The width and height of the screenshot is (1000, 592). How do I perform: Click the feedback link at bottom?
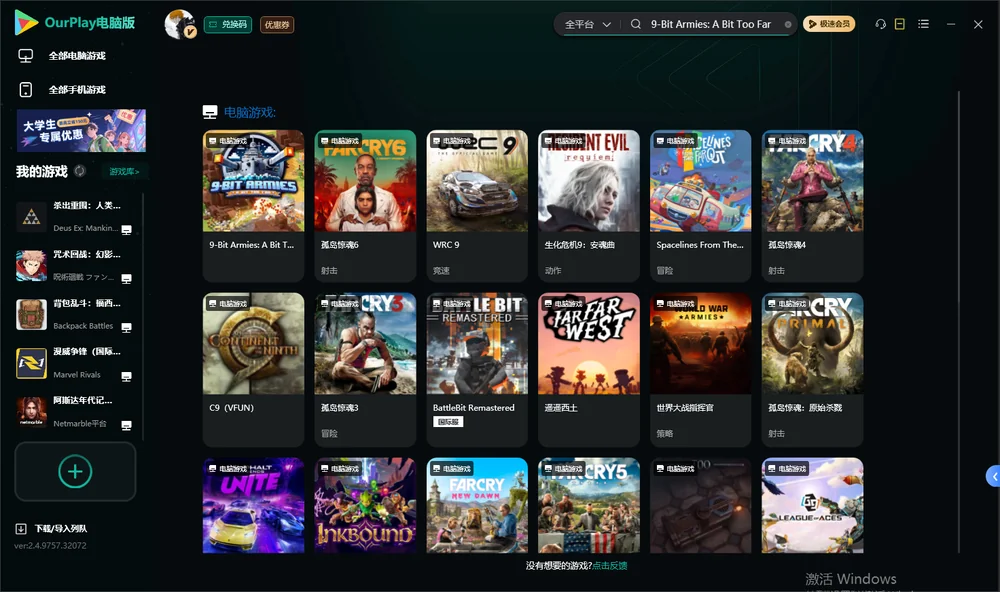(610, 565)
